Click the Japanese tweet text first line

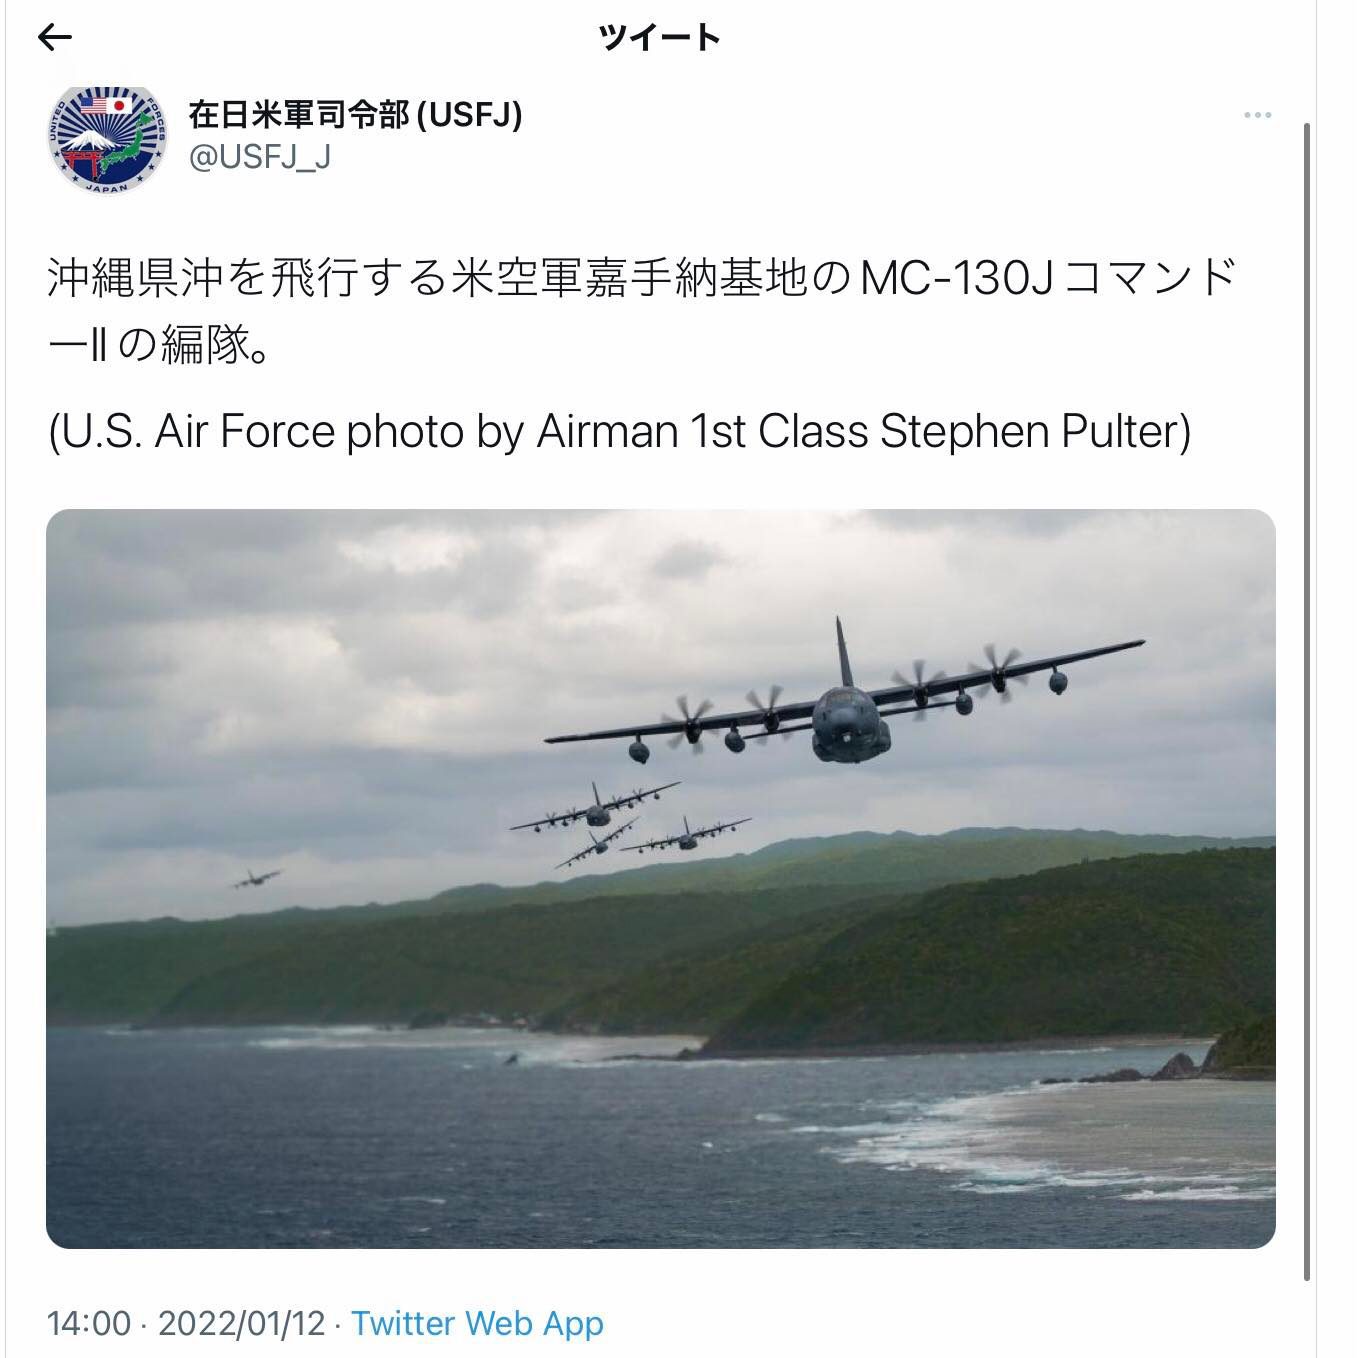[x=642, y=279]
